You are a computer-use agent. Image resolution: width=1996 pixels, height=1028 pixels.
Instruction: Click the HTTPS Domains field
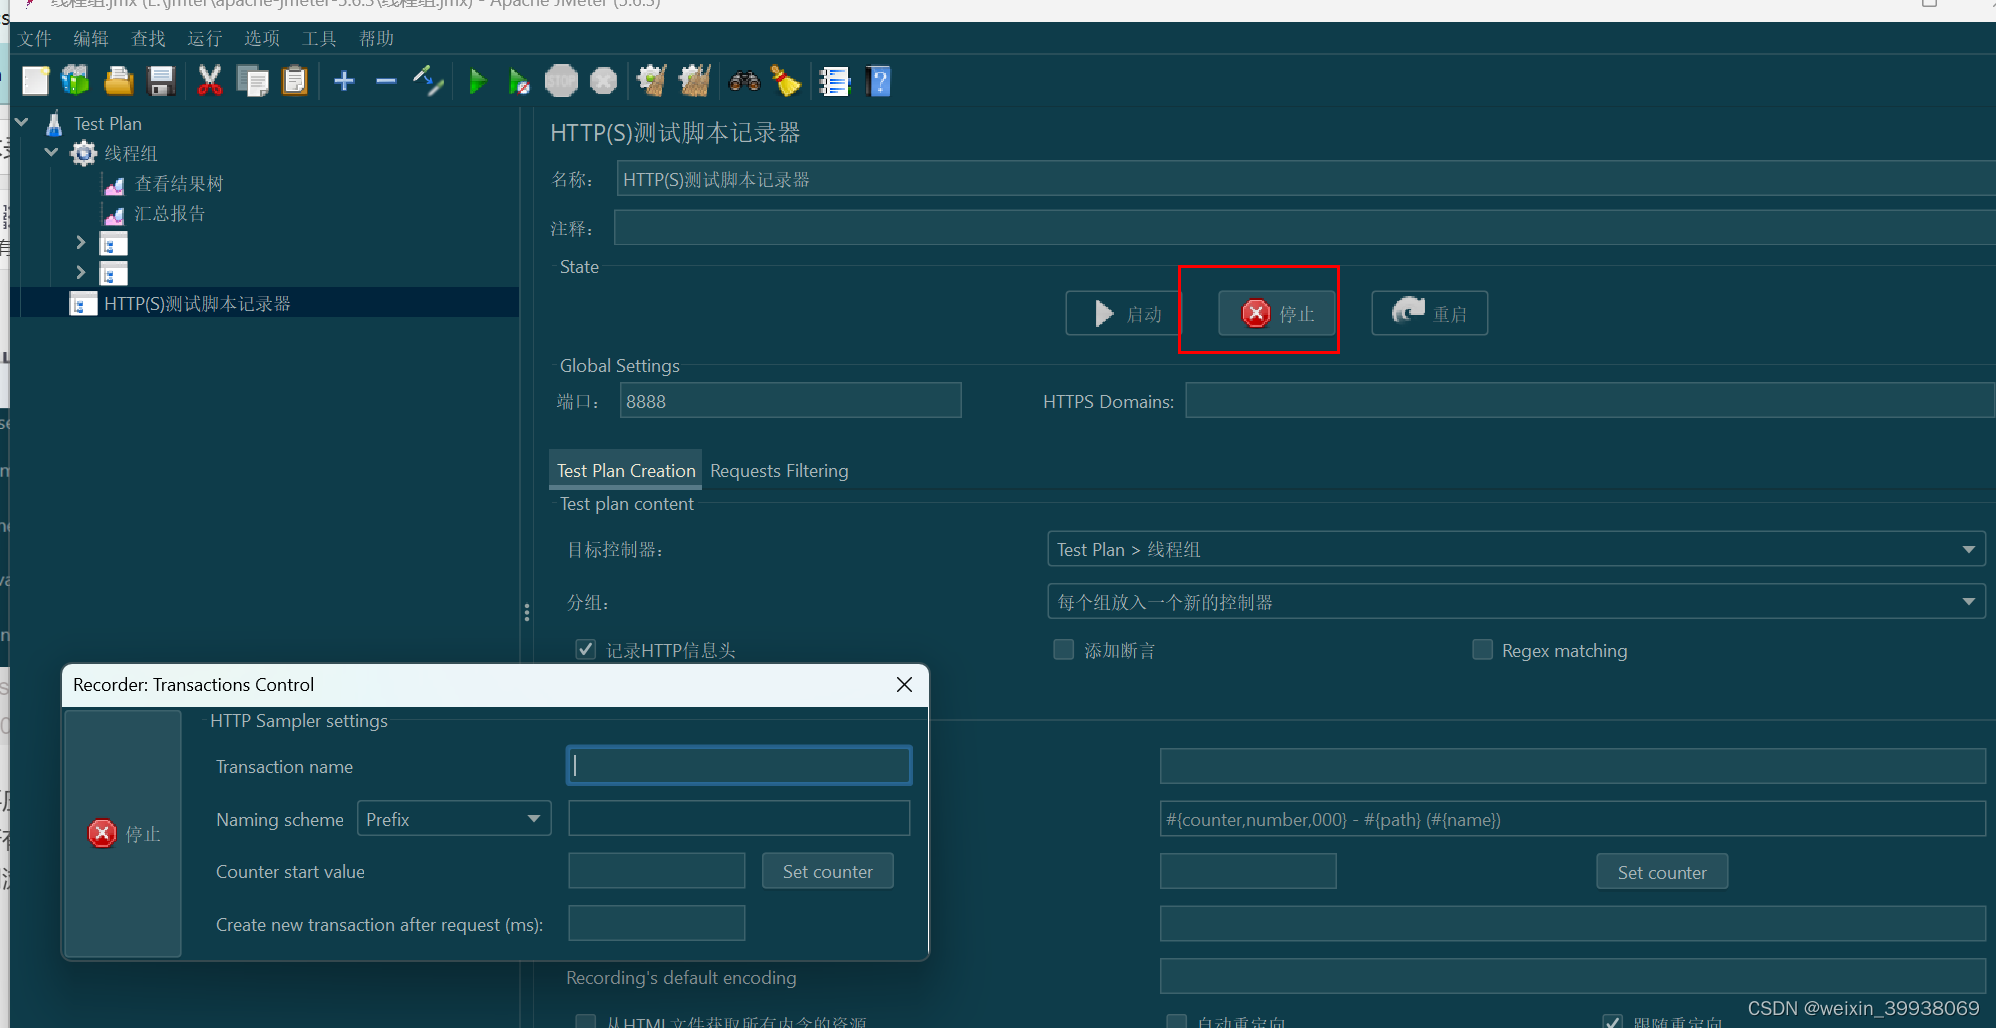pyautogui.click(x=1590, y=400)
